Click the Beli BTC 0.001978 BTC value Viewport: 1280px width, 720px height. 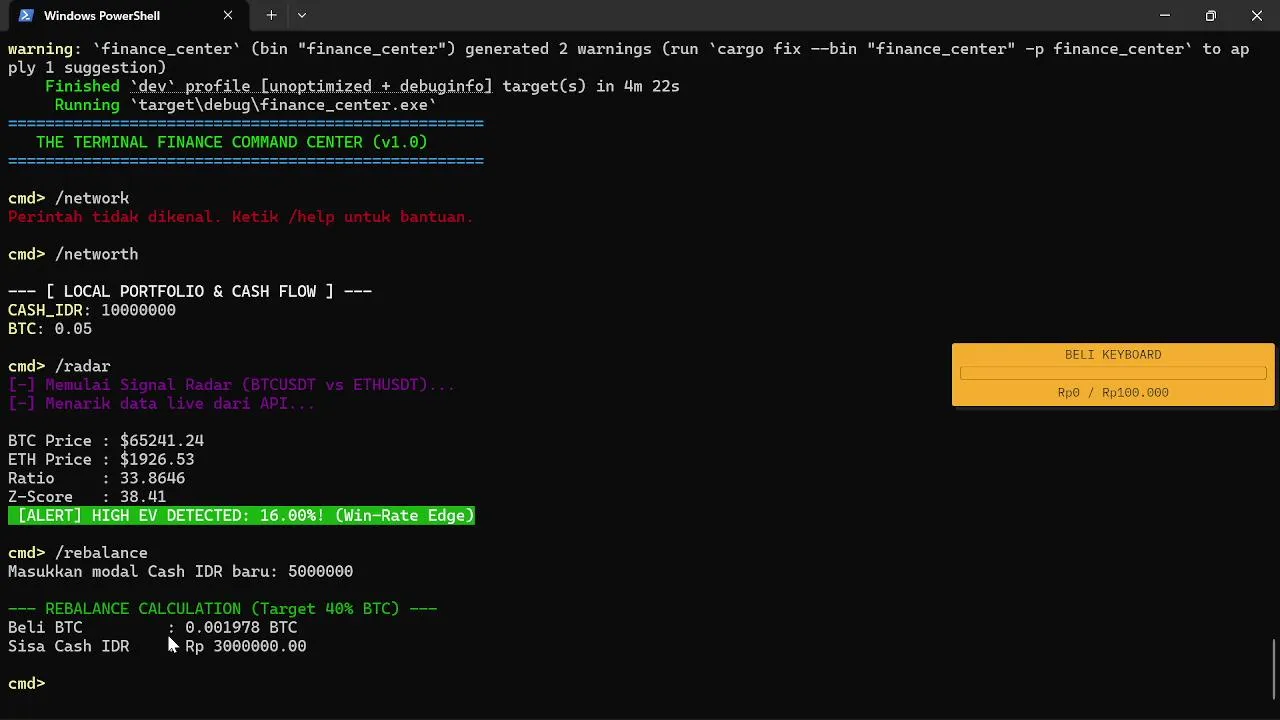point(241,628)
